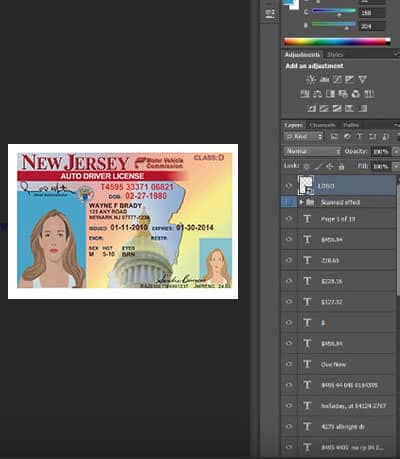Hide the $122.02 text layer

pyautogui.click(x=289, y=302)
